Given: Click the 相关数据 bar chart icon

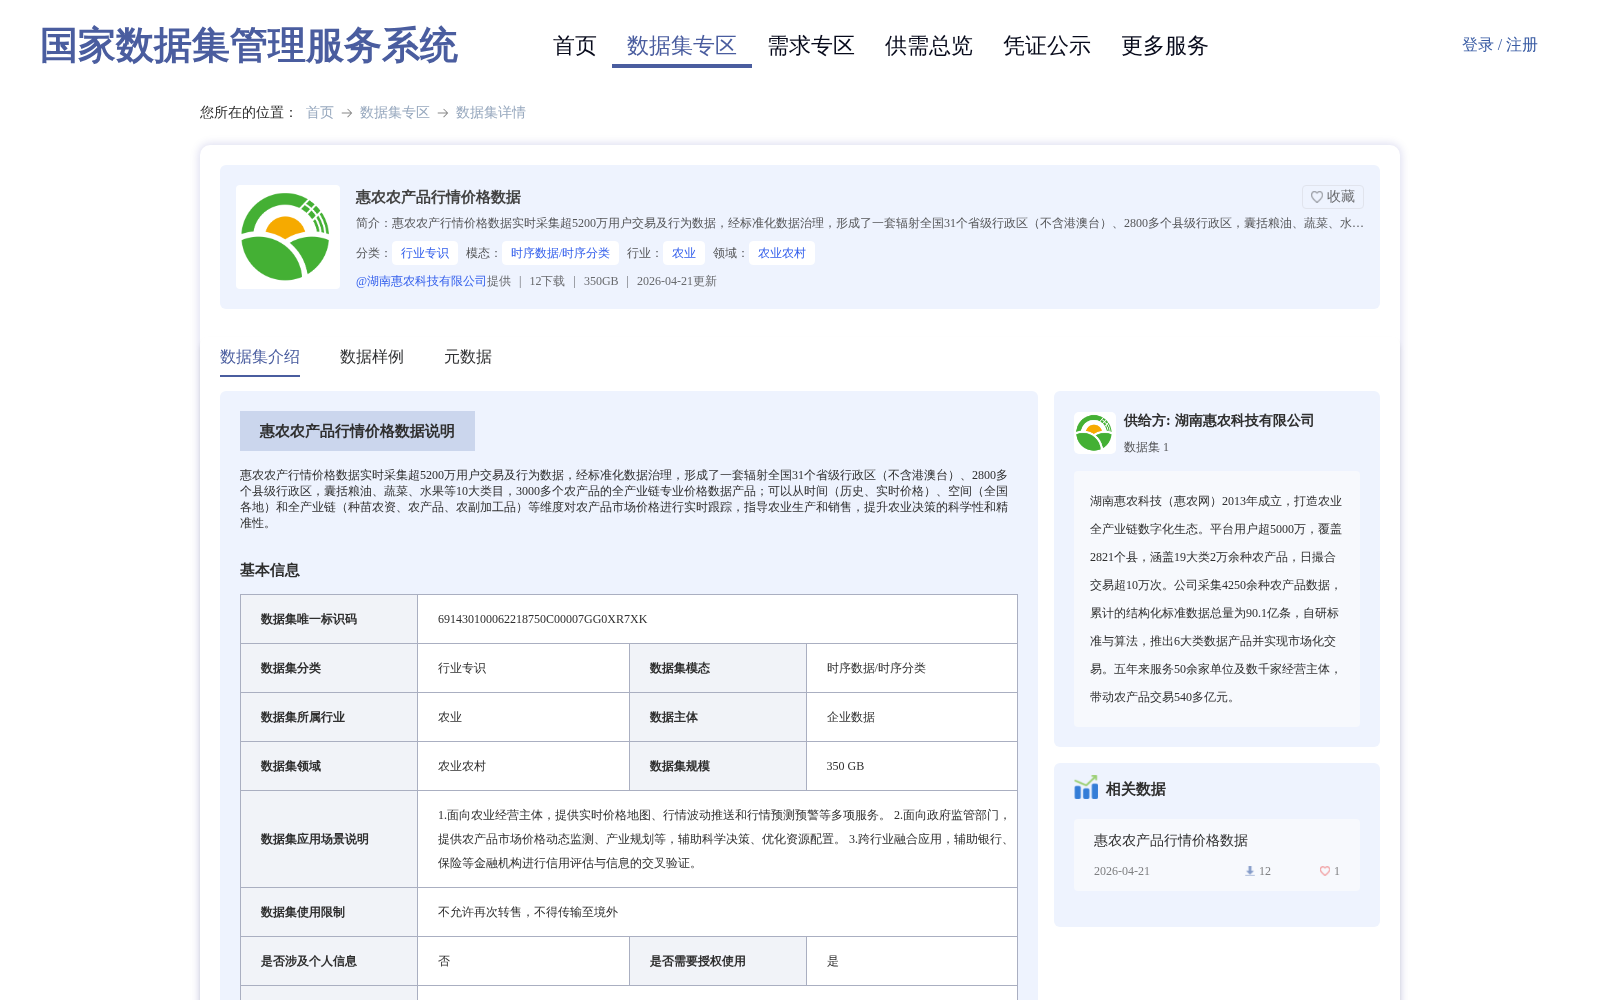Looking at the screenshot, I should pyautogui.click(x=1086, y=788).
